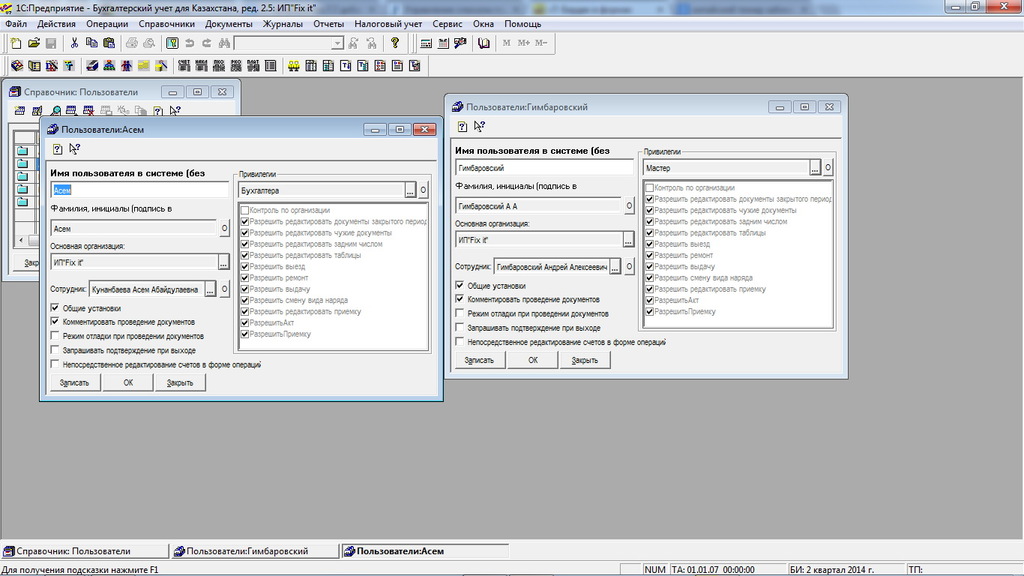Screen dimensions: 1024x576
Task: Click the O button beside Сотрудник in Асем window
Action: (x=224, y=289)
